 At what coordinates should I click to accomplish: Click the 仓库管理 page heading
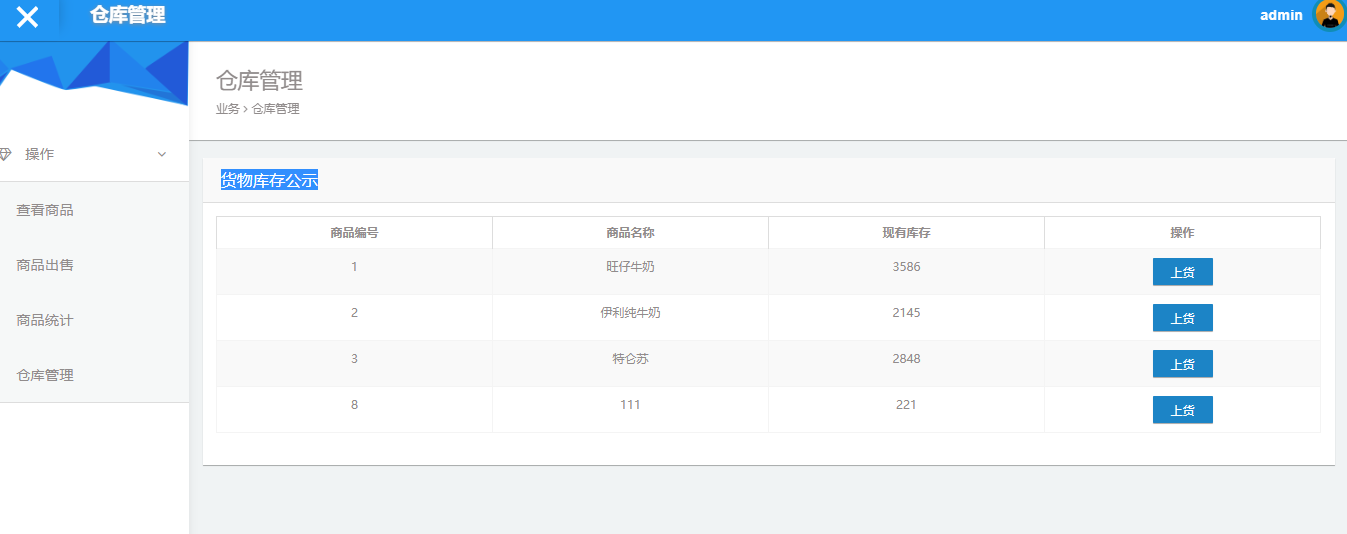coord(260,81)
